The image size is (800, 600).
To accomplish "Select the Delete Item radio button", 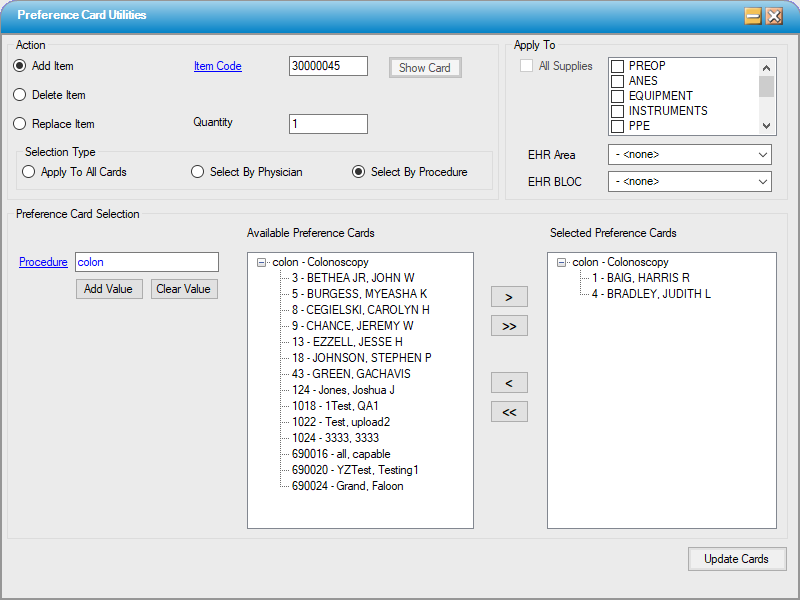I will point(20,95).
